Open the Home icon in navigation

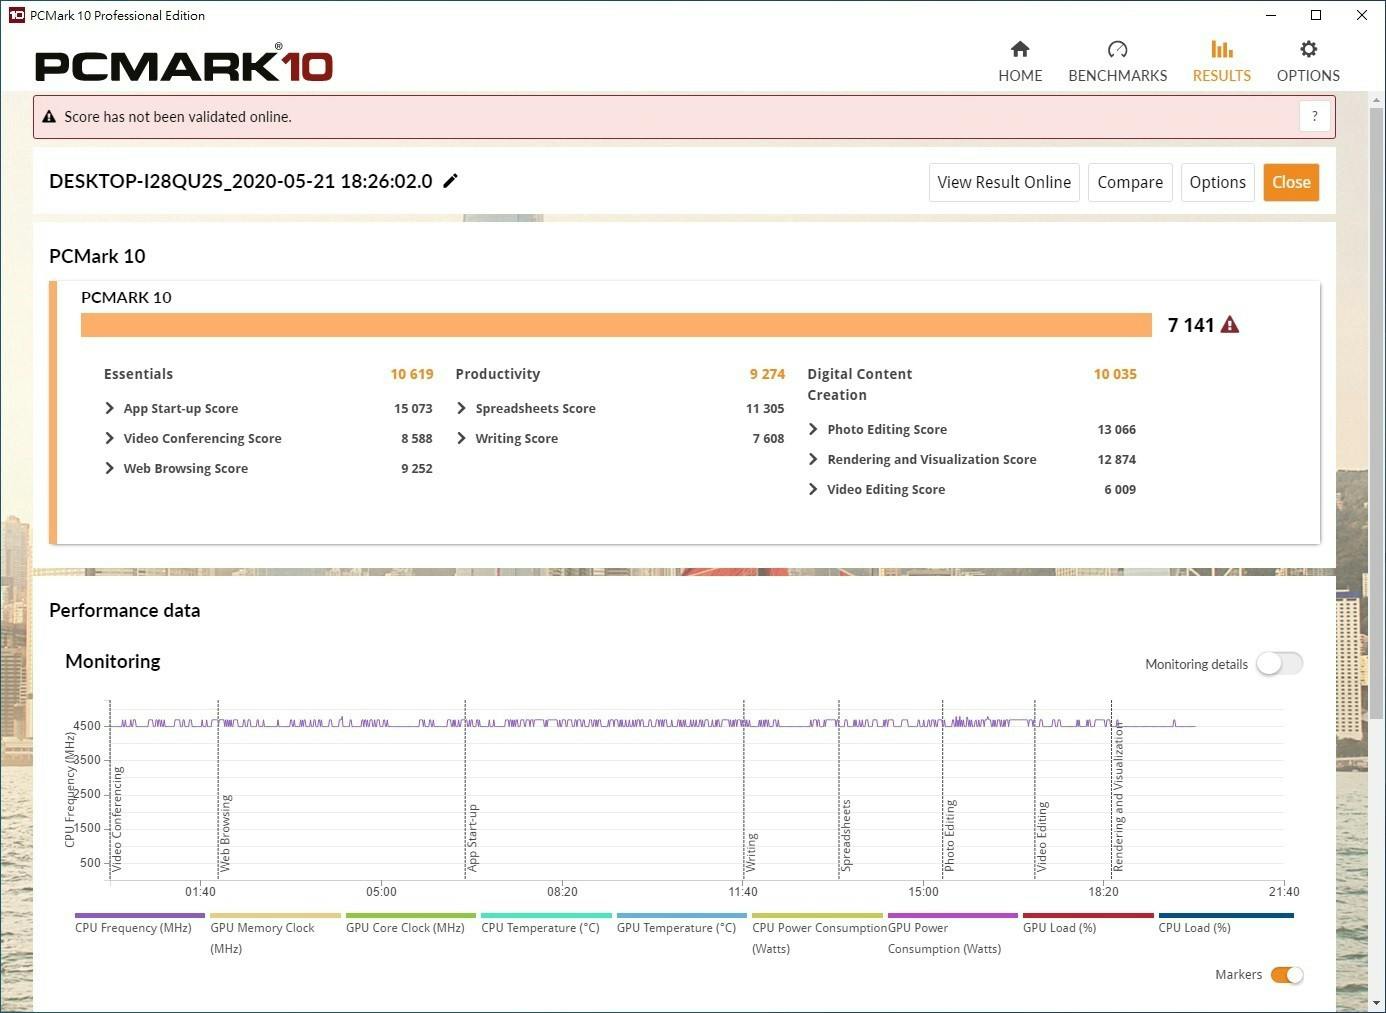1020,50
